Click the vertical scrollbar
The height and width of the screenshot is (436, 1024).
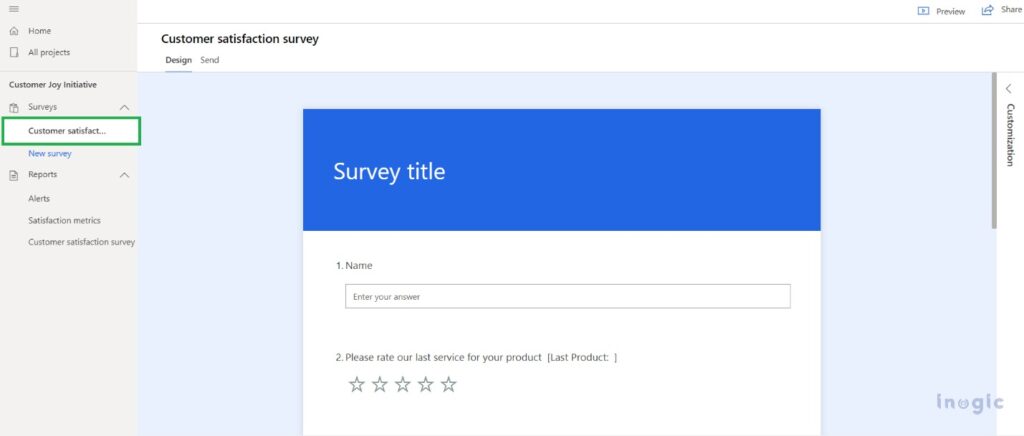[993, 150]
